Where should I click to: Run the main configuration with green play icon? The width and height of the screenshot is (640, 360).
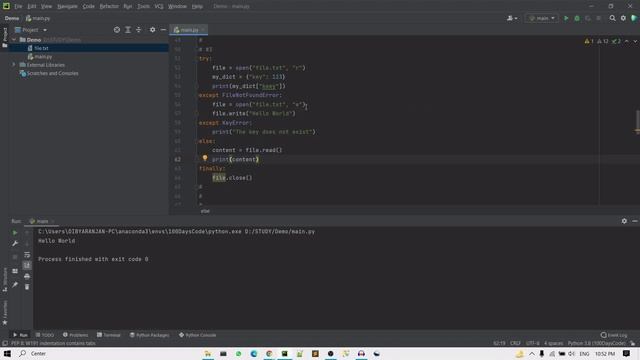click(566, 18)
